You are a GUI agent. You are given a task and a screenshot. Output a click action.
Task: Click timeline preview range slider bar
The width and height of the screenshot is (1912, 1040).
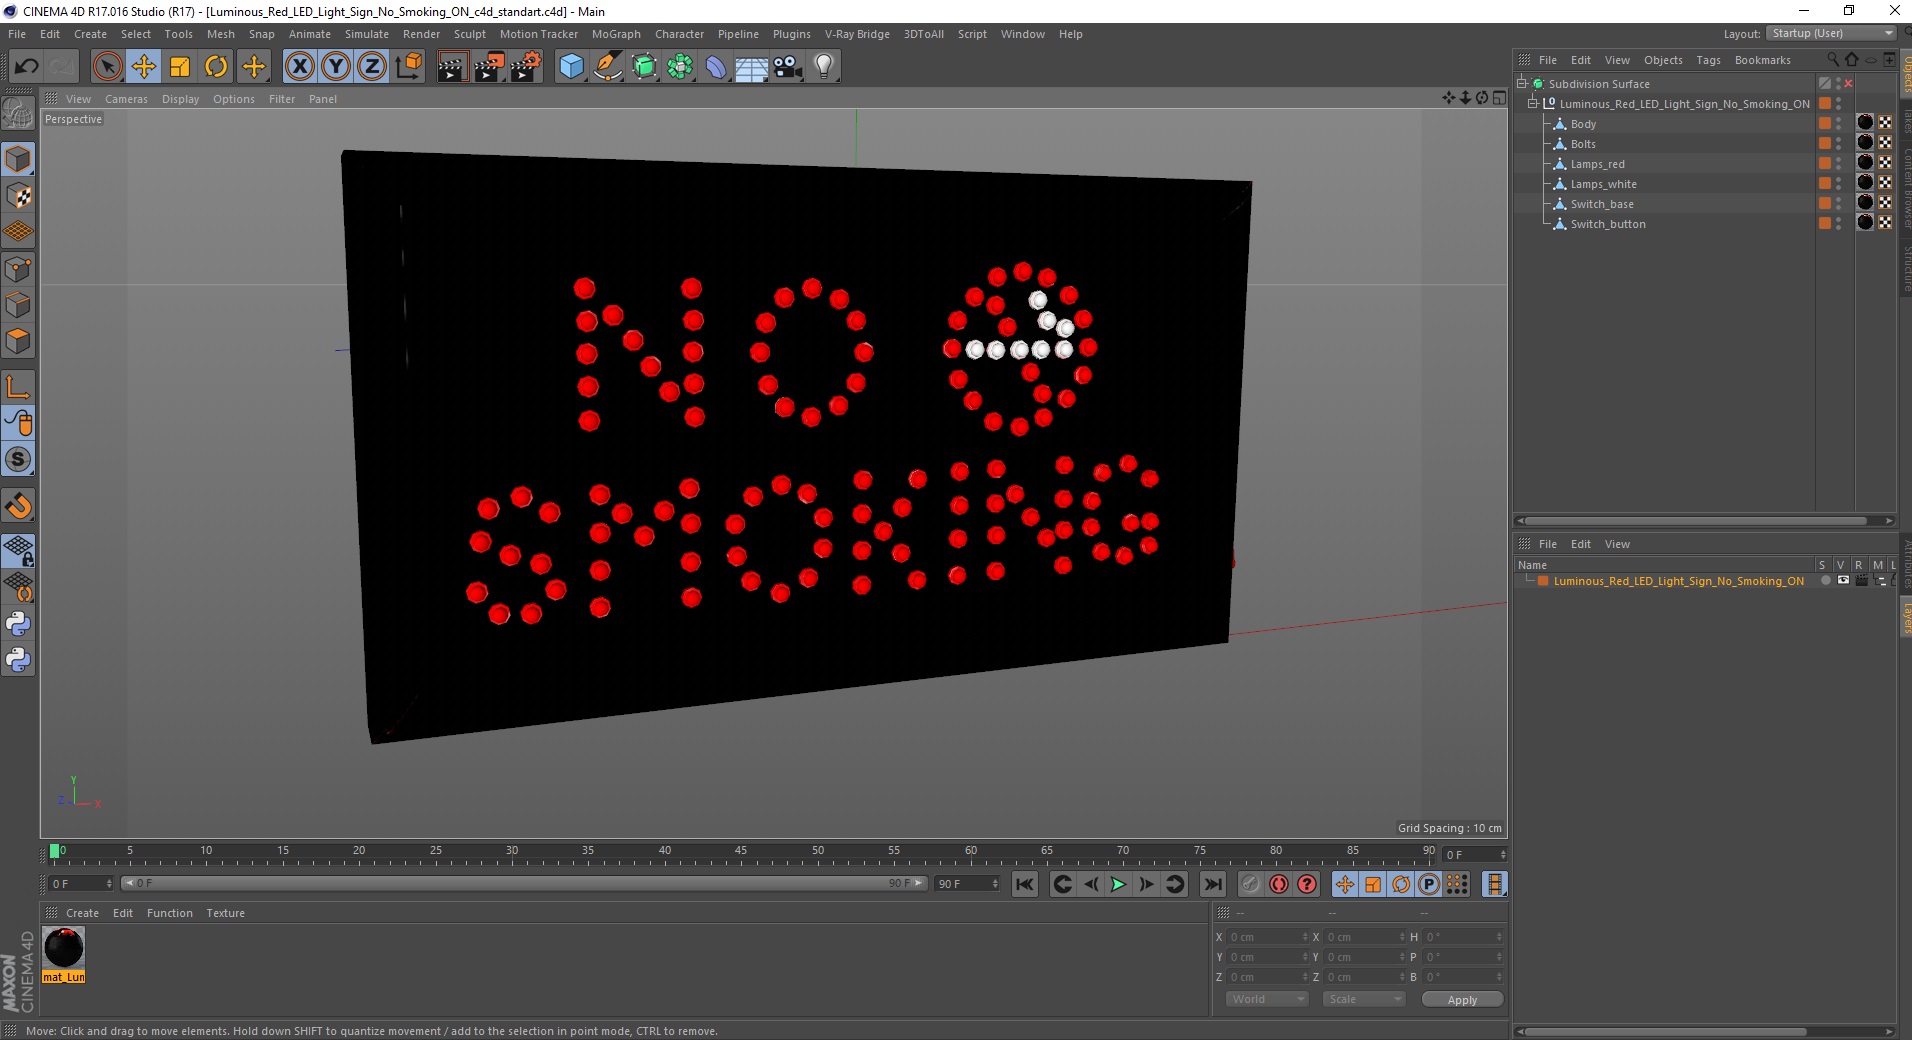523,883
